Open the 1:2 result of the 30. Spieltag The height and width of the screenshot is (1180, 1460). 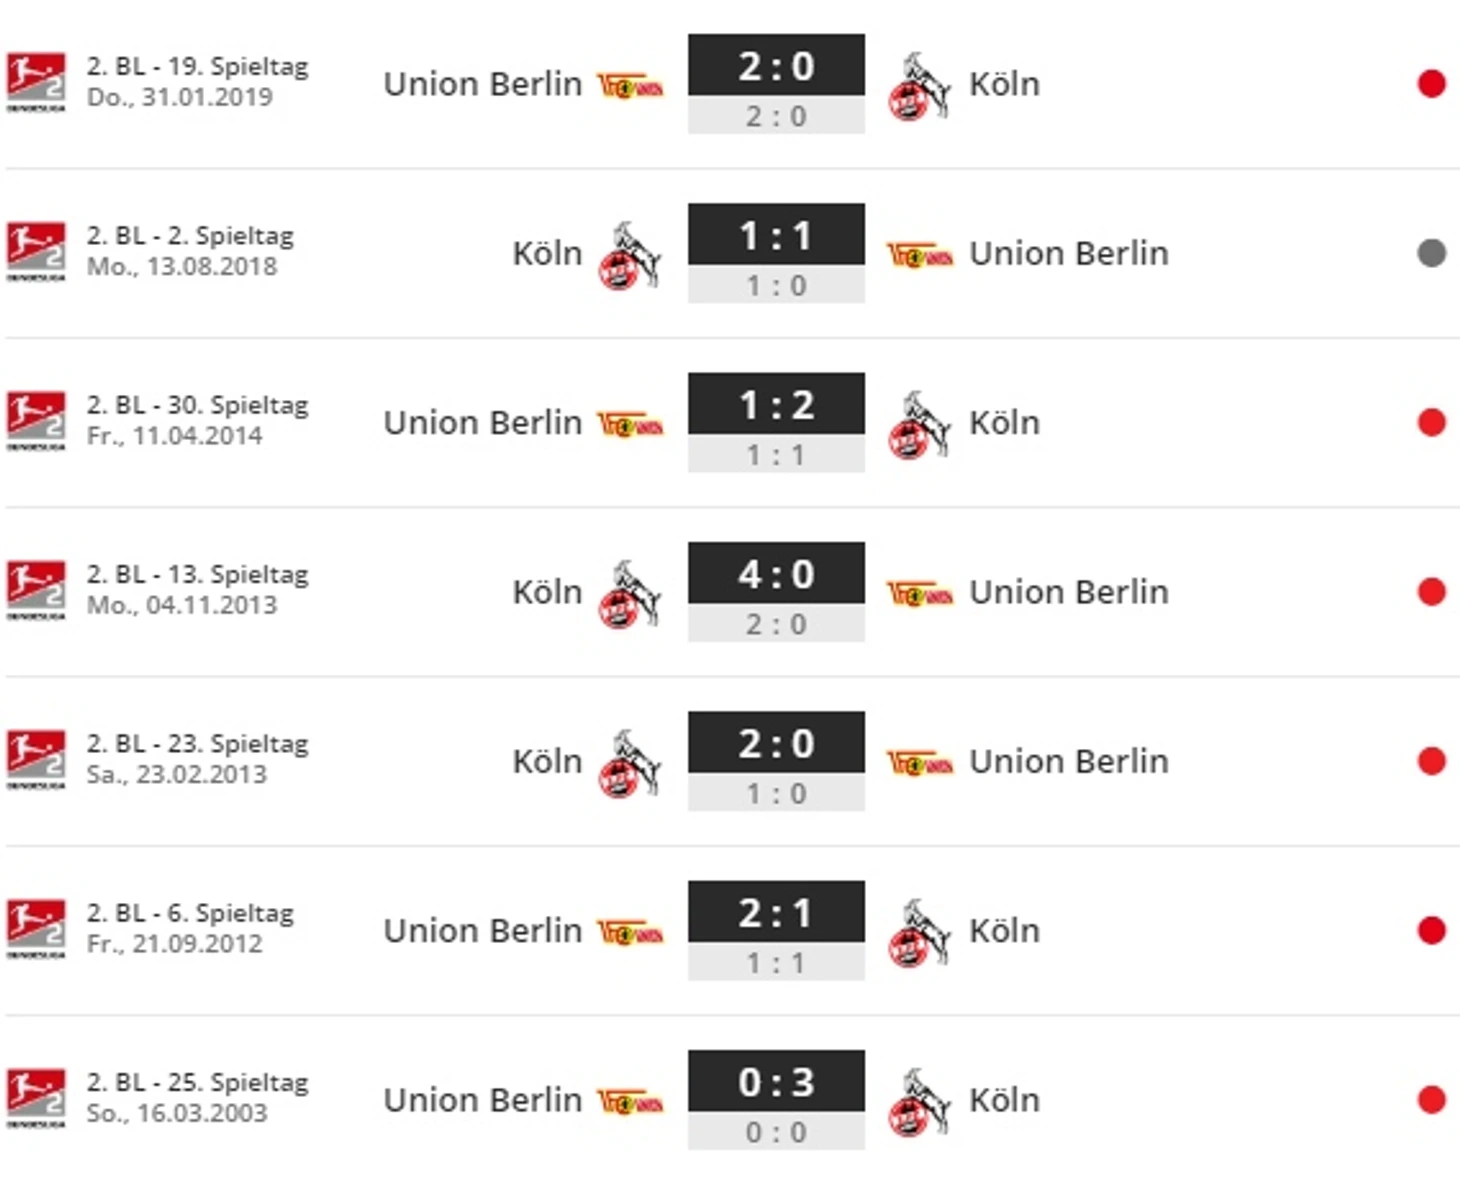pos(776,423)
